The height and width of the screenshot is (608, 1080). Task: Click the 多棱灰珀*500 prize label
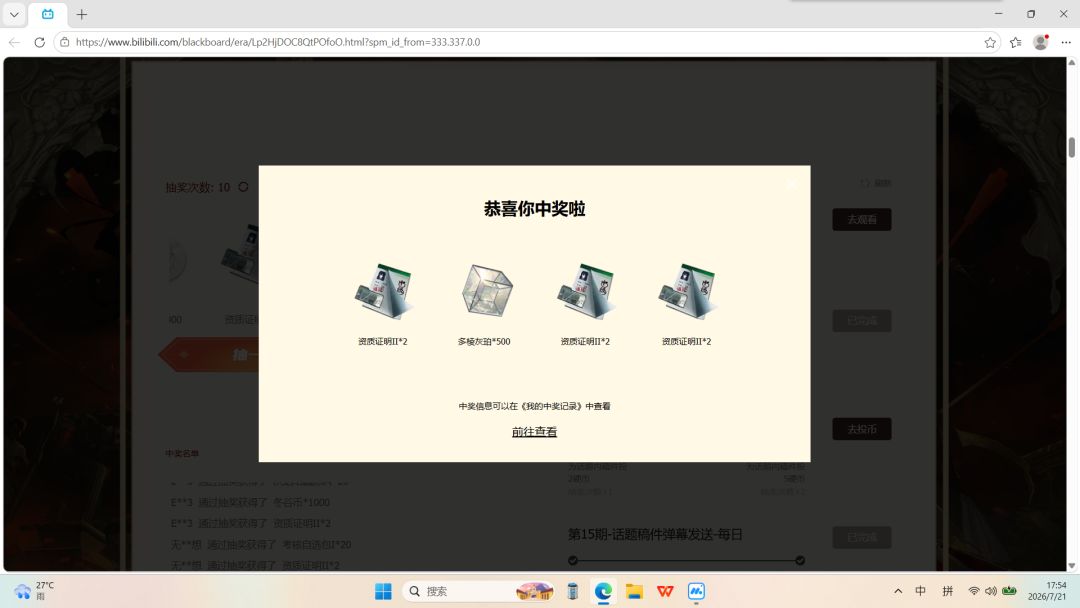484,342
